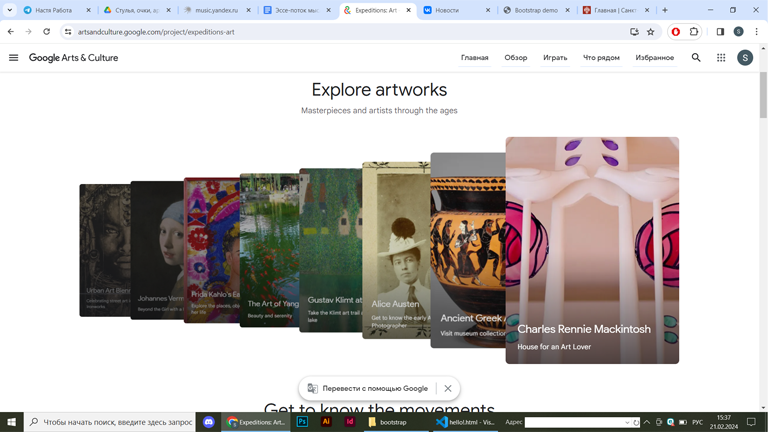The height and width of the screenshot is (432, 768).
Task: Click the install app icon in address bar
Action: tap(634, 32)
